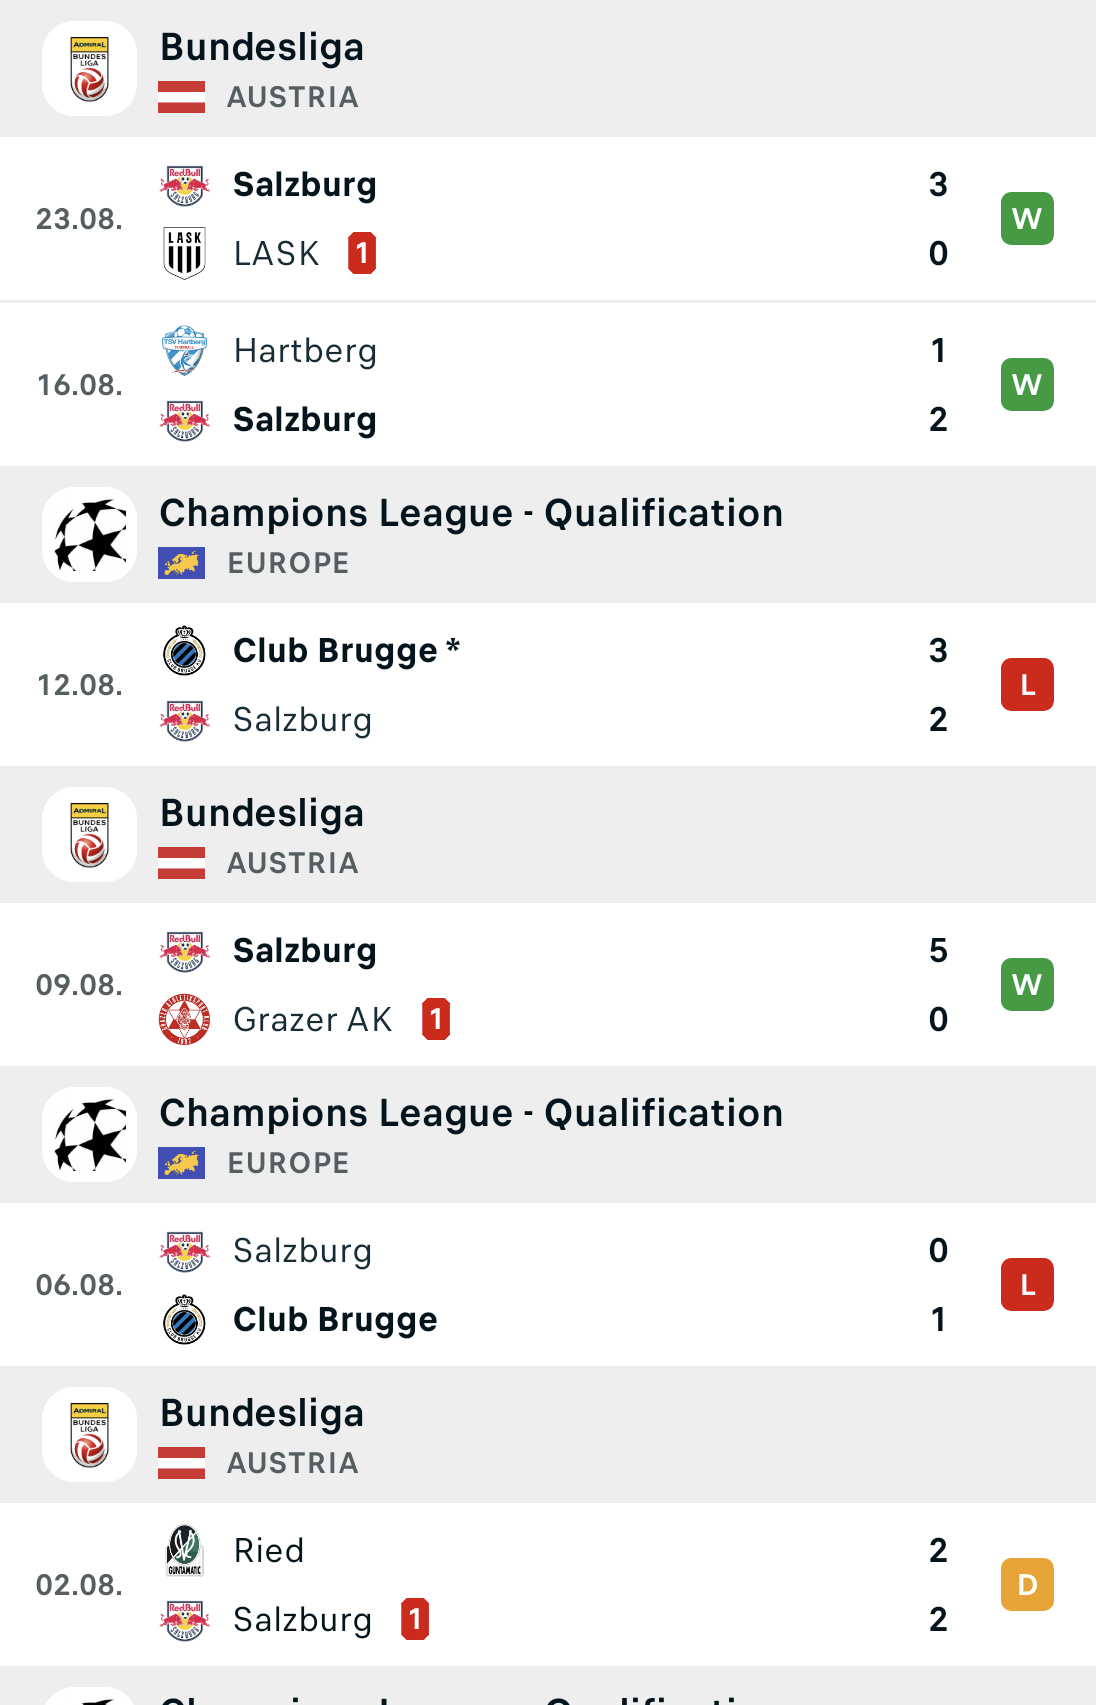Click the LASK red card indicator
The width and height of the screenshot is (1096, 1705).
[362, 253]
